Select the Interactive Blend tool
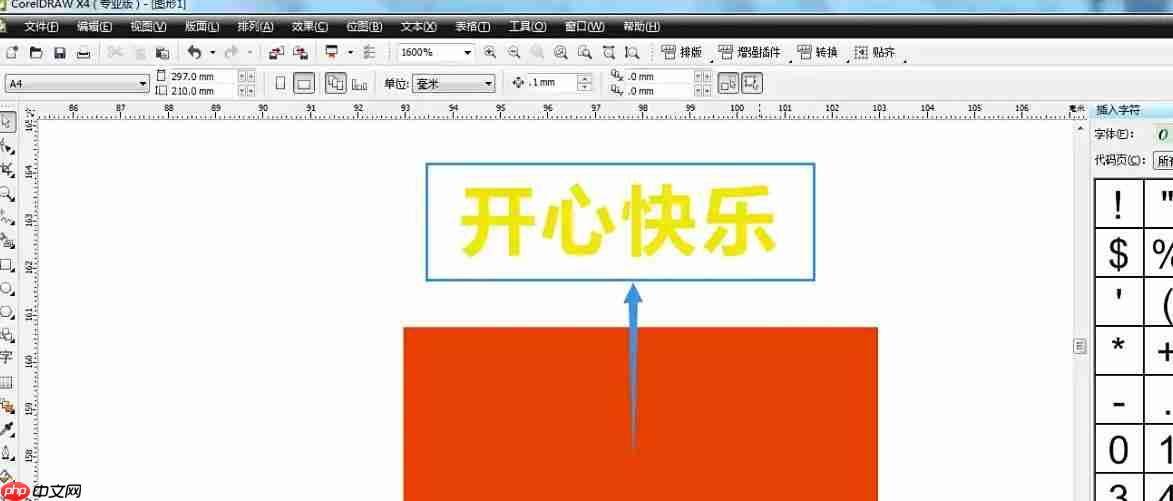 [x=7, y=406]
